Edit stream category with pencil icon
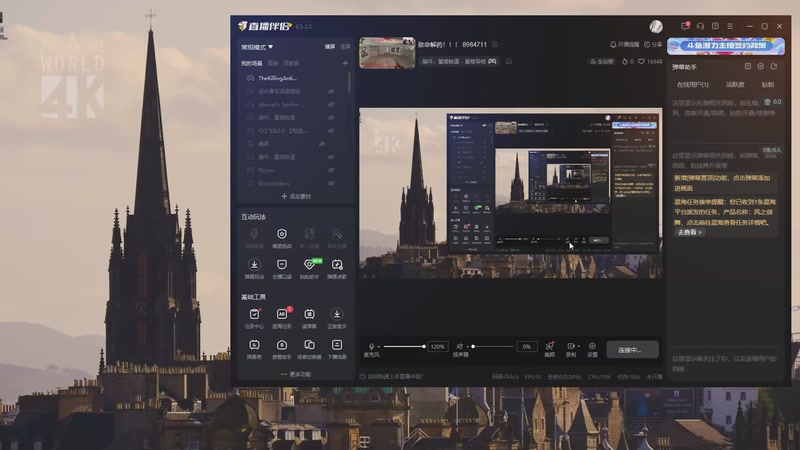This screenshot has height=450, width=800. coord(509,61)
